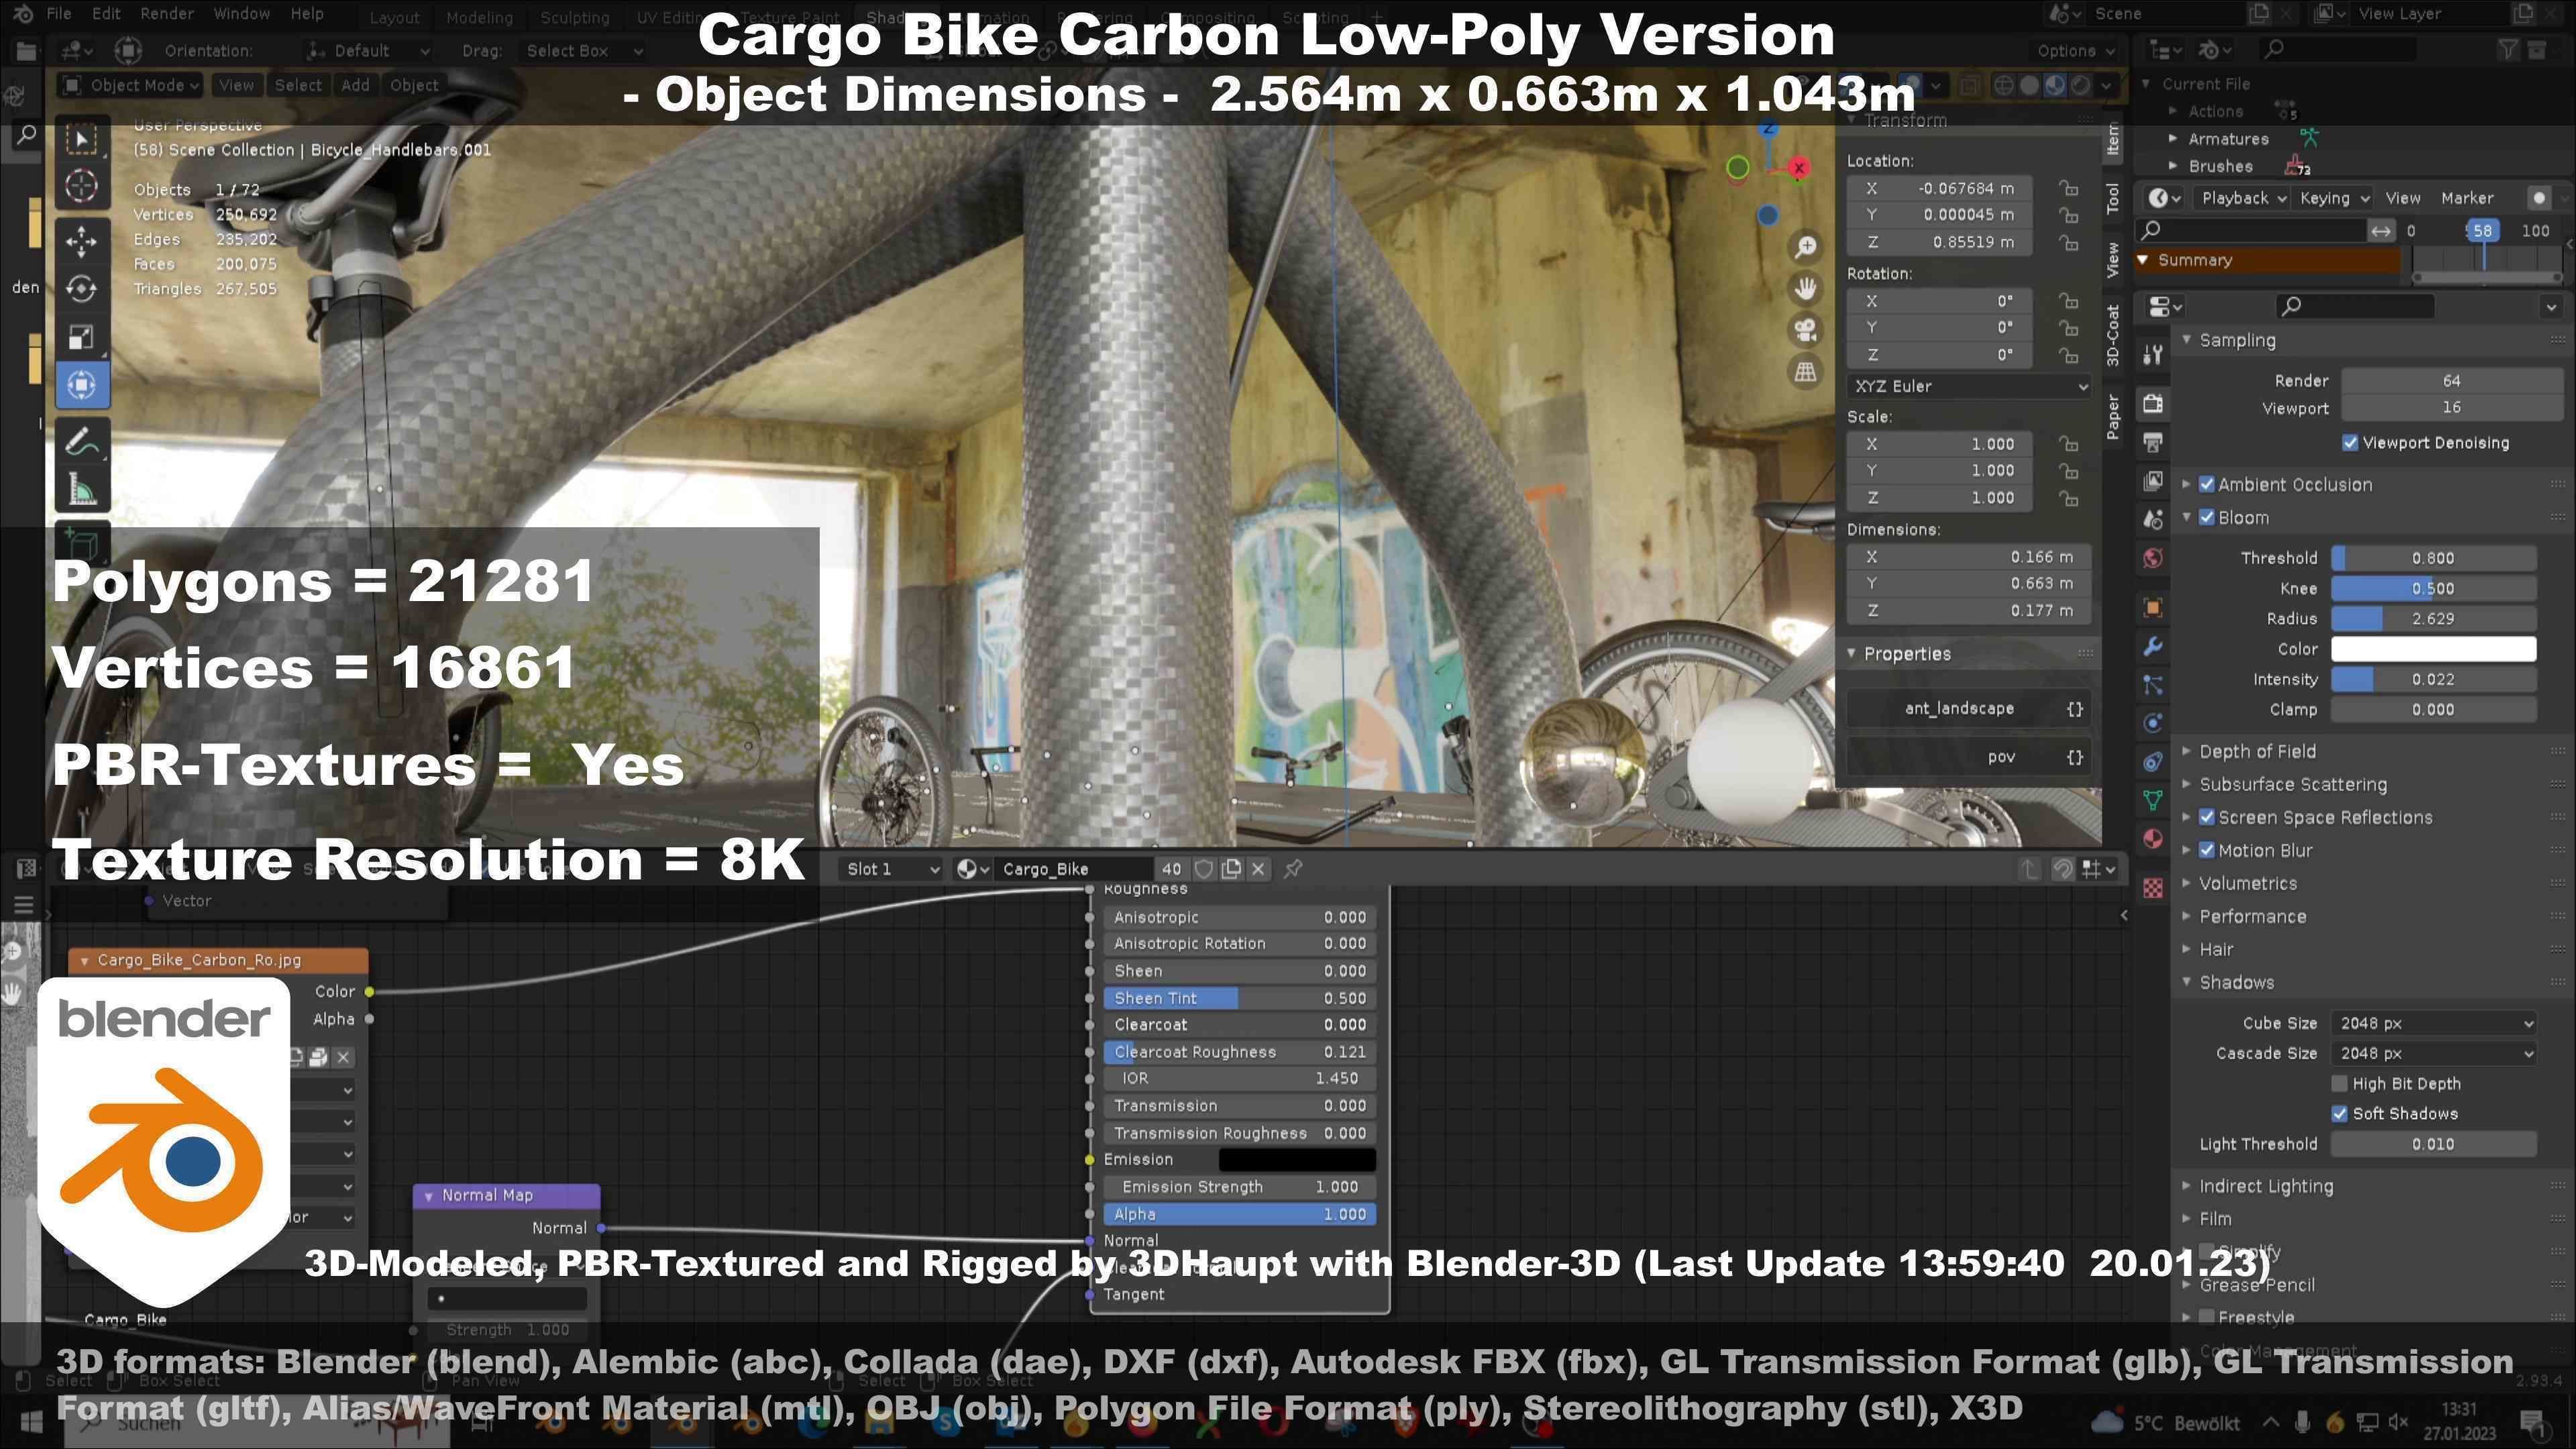
Task: Open the Physics properties tab icon
Action: (x=2153, y=723)
